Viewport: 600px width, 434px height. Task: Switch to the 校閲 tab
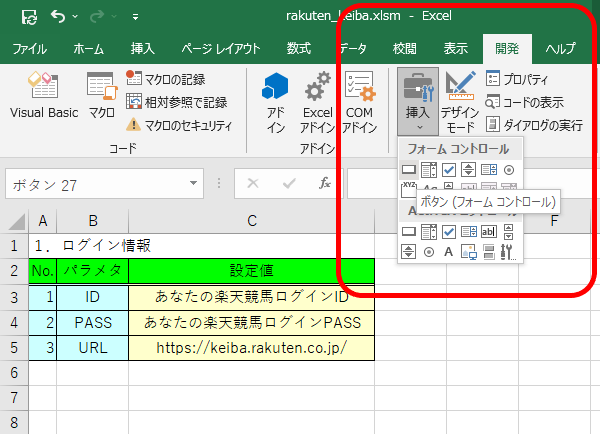pyautogui.click(x=404, y=49)
